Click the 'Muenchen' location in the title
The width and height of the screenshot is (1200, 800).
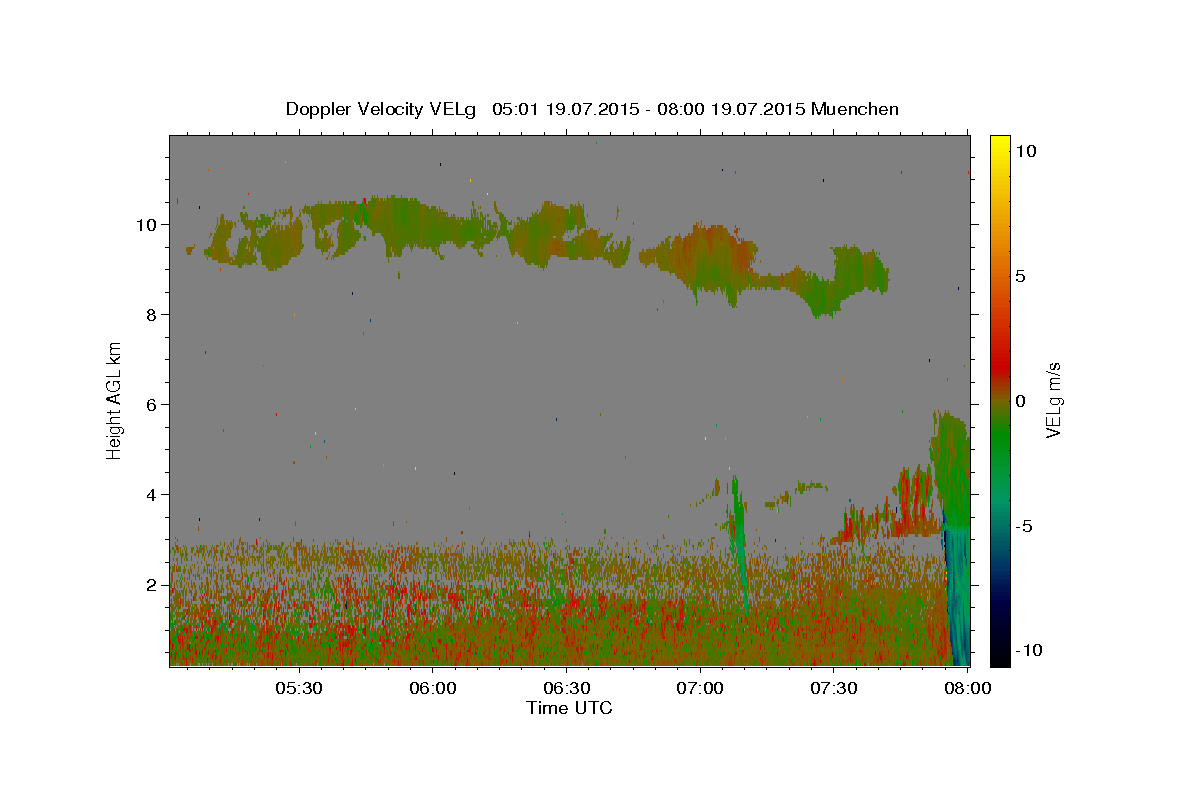[855, 109]
